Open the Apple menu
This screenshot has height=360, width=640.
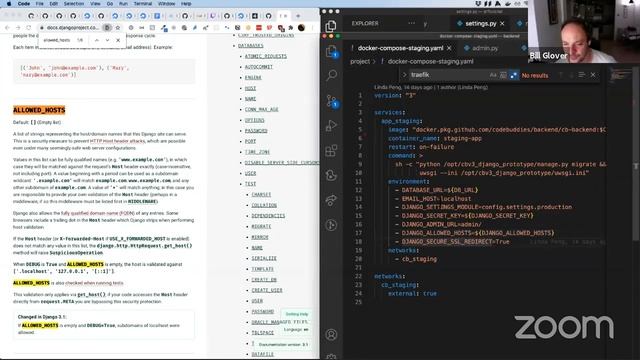[9, 4]
